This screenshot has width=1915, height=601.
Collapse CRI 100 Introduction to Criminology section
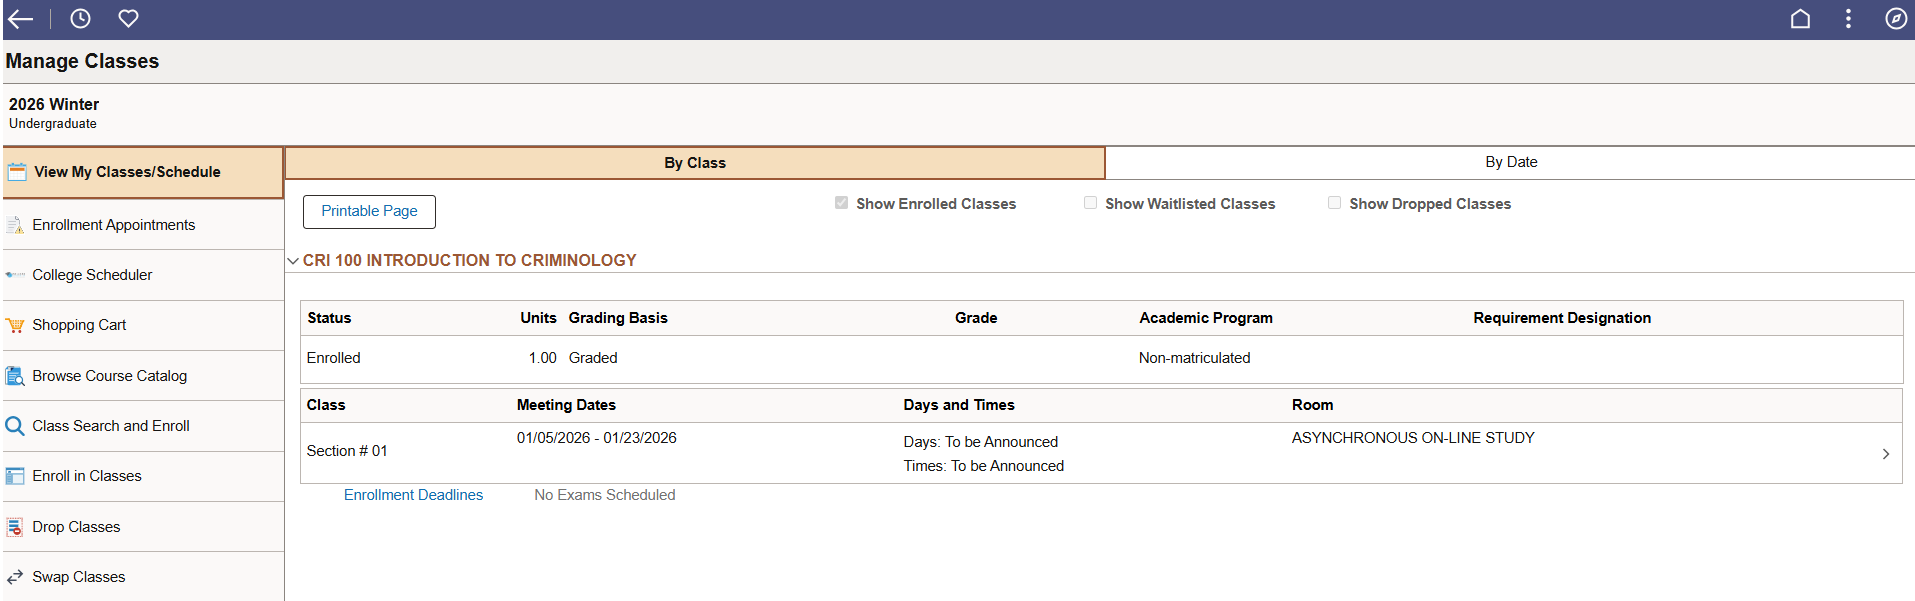[x=293, y=261]
